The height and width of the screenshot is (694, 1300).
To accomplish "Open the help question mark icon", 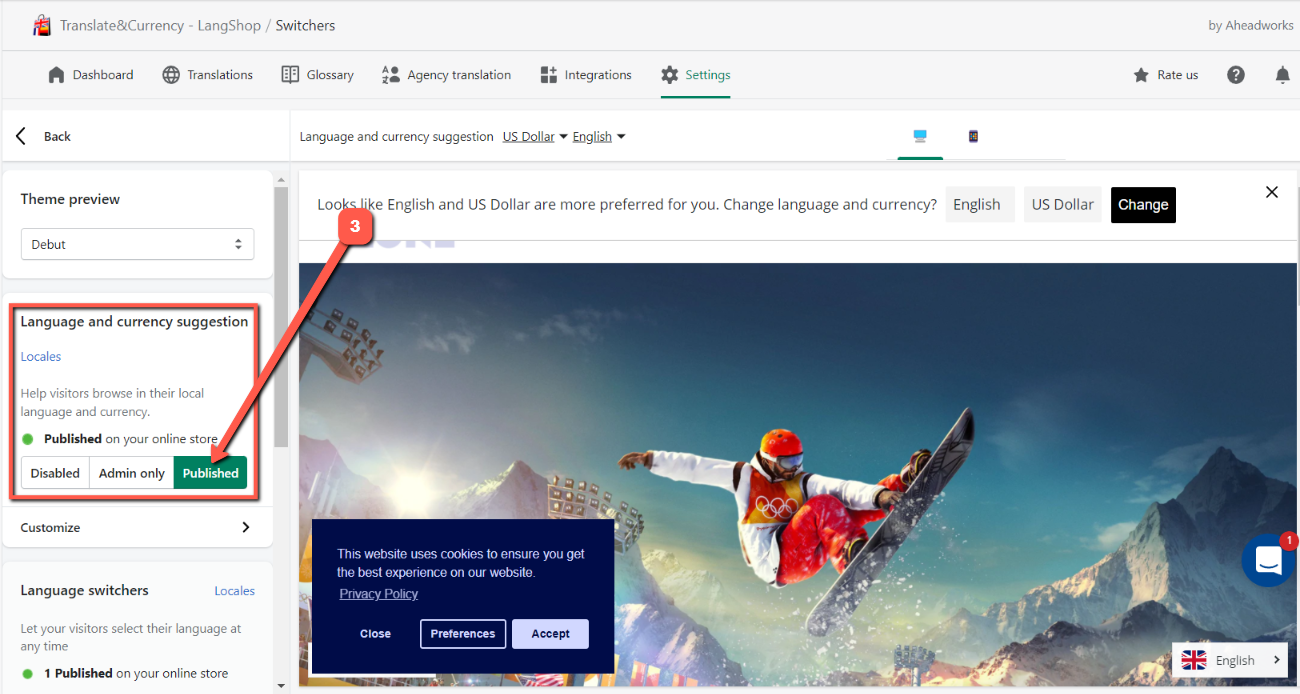I will pyautogui.click(x=1236, y=75).
